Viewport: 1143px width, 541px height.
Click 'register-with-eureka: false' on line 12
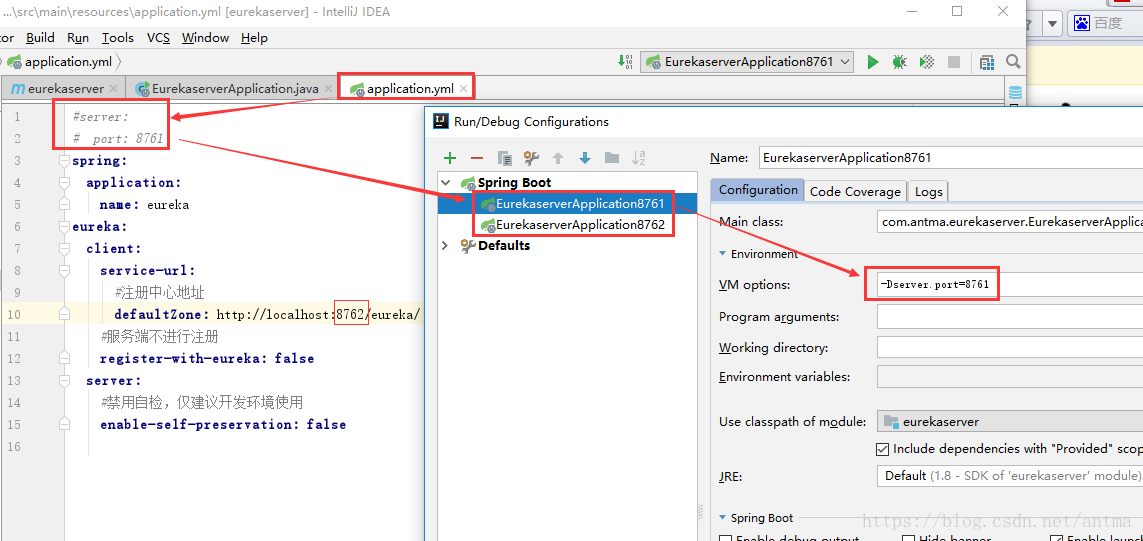click(x=207, y=359)
